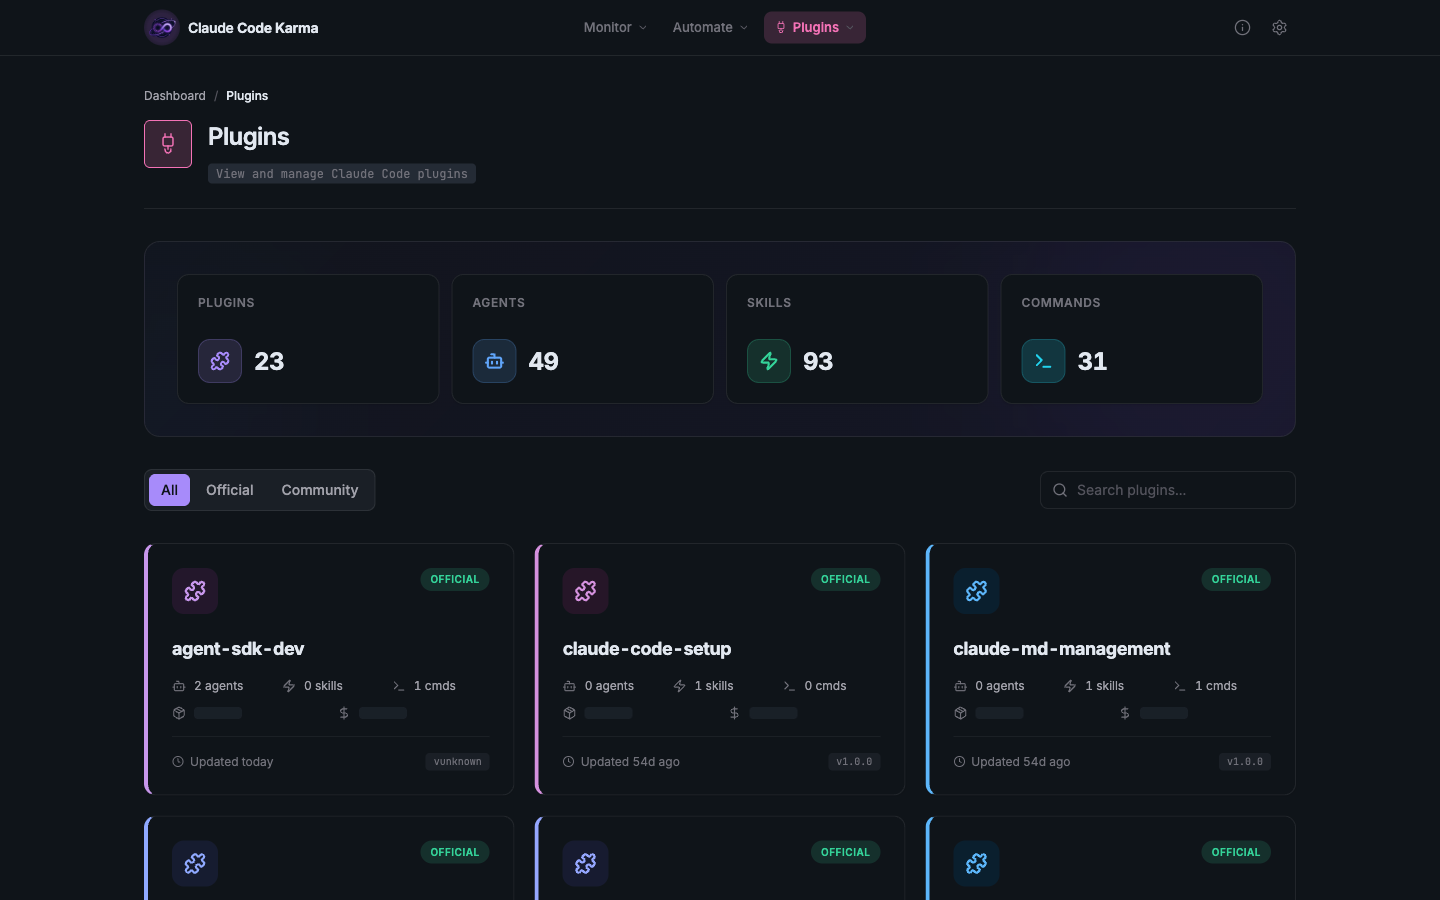The width and height of the screenshot is (1440, 900).
Task: Click the Plugins count 23
Action: tap(269, 361)
